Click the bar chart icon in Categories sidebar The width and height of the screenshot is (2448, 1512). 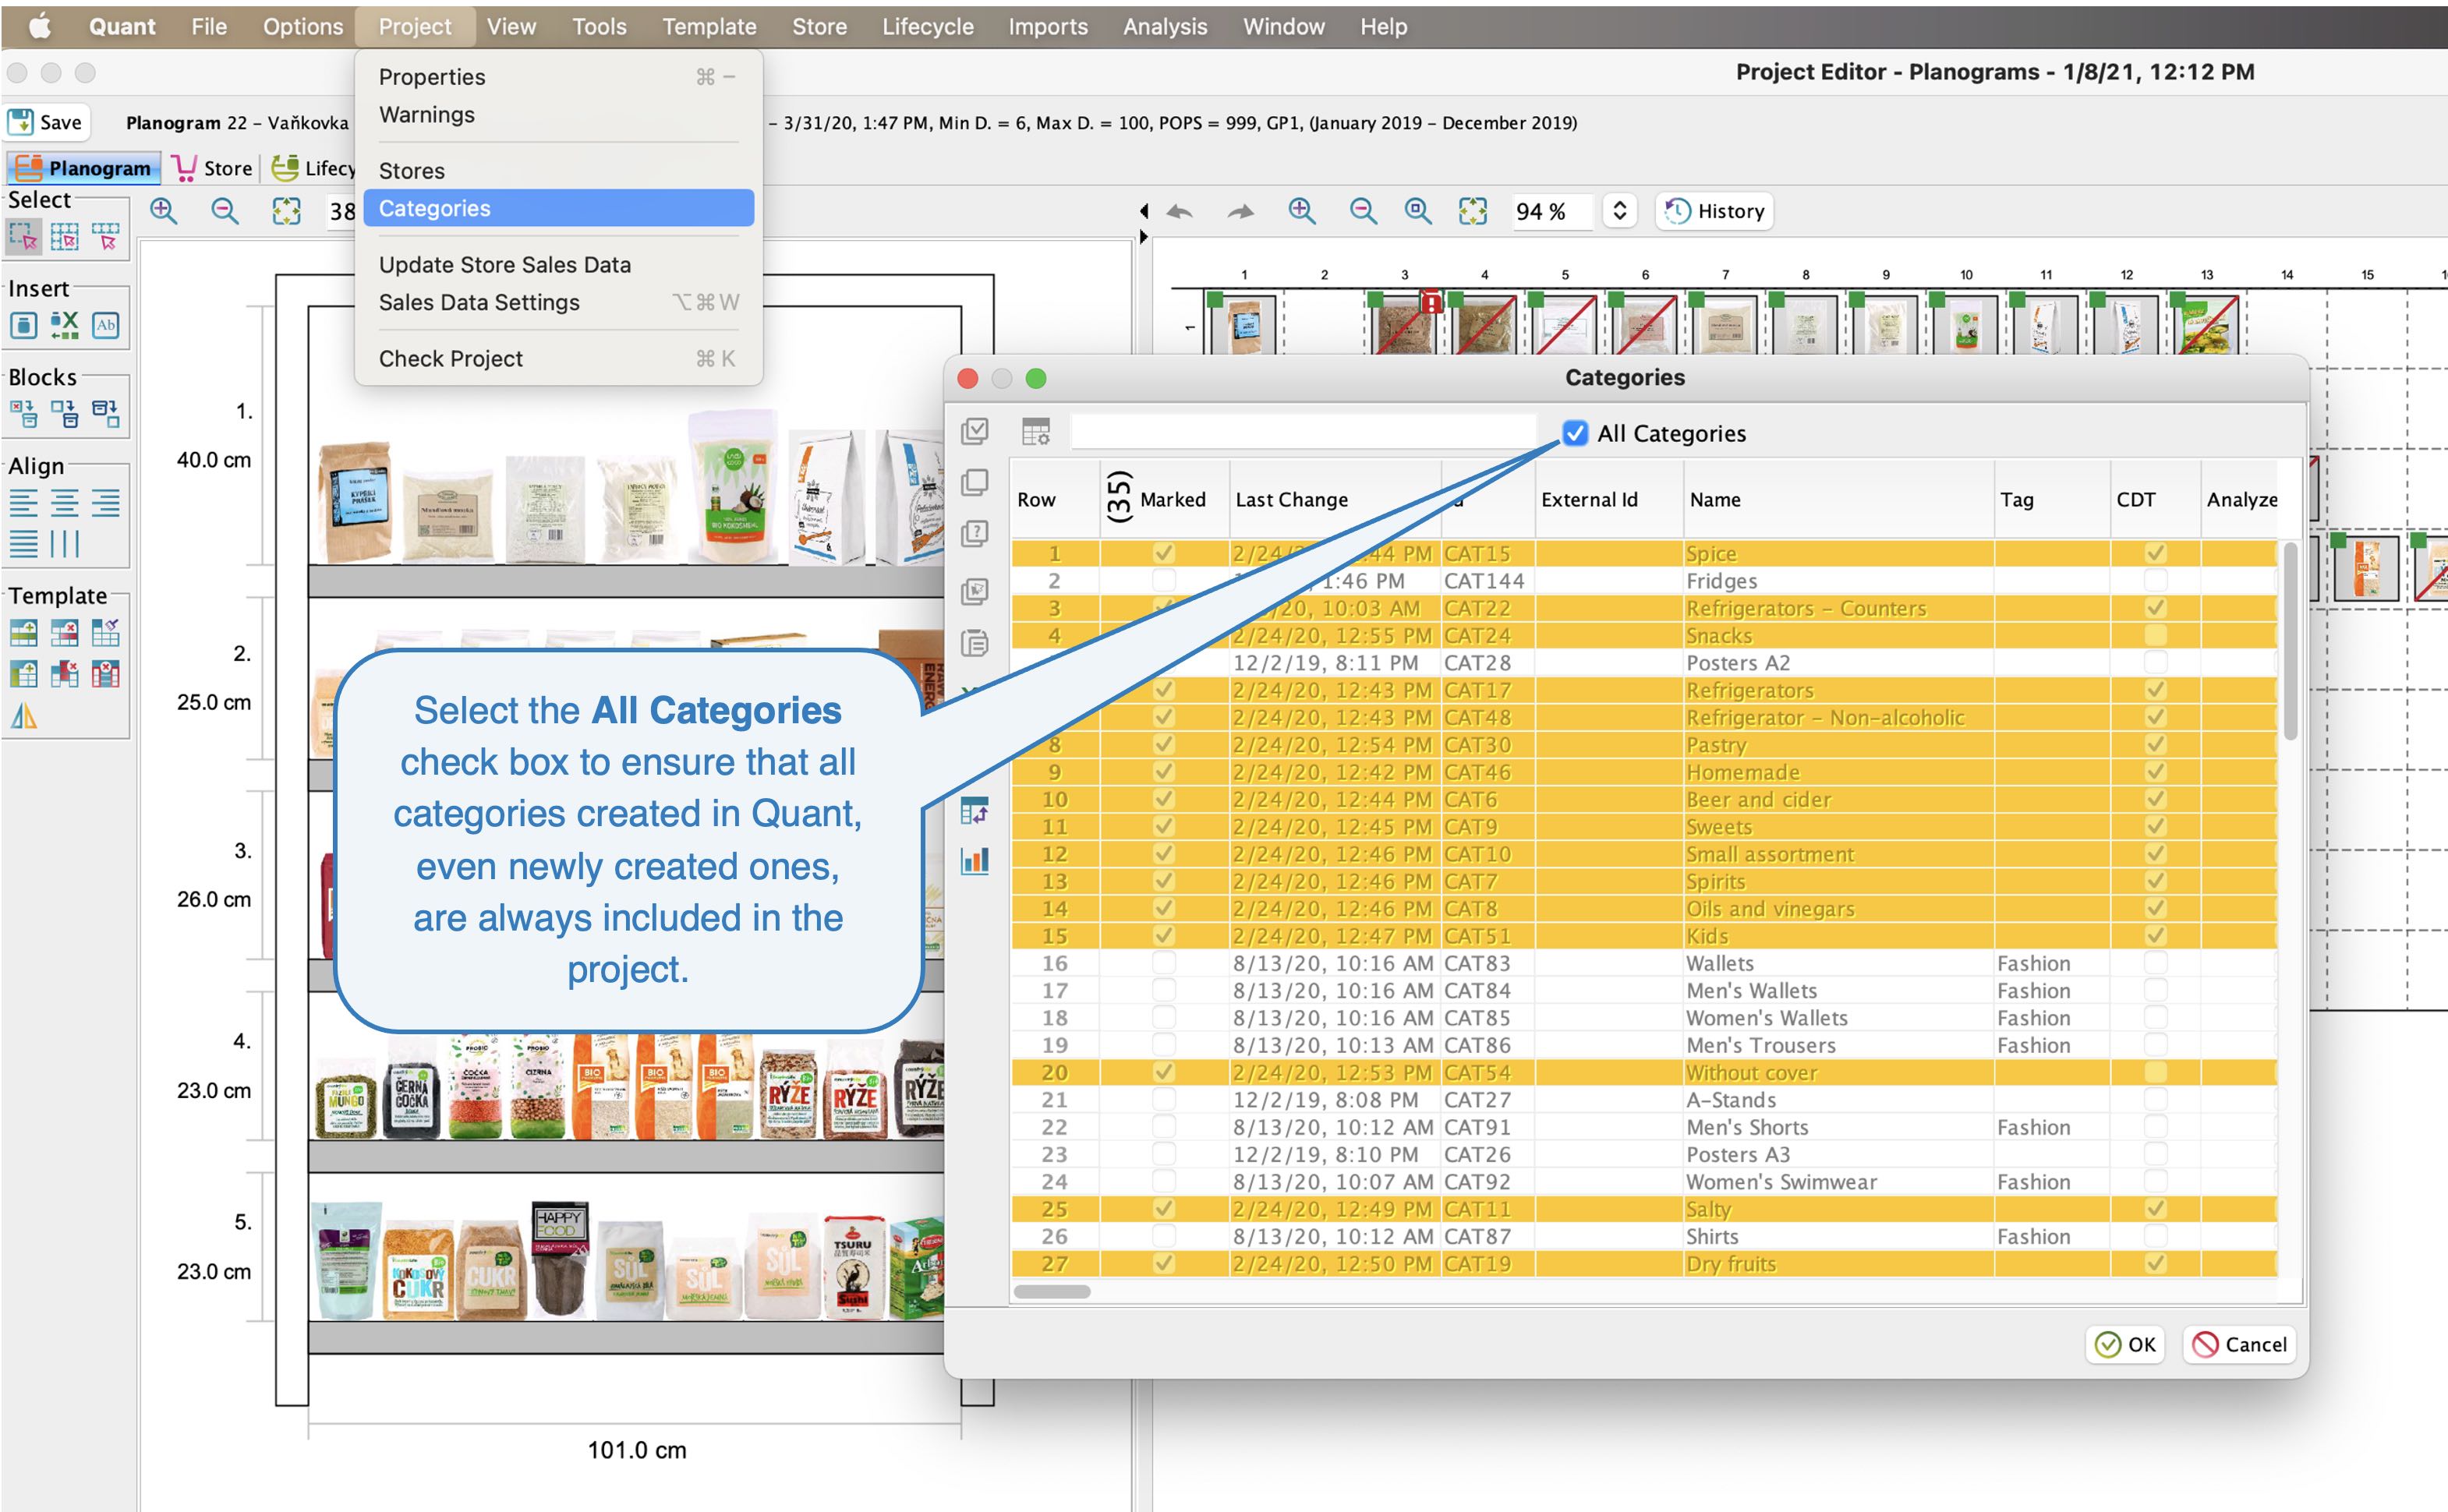coord(975,861)
